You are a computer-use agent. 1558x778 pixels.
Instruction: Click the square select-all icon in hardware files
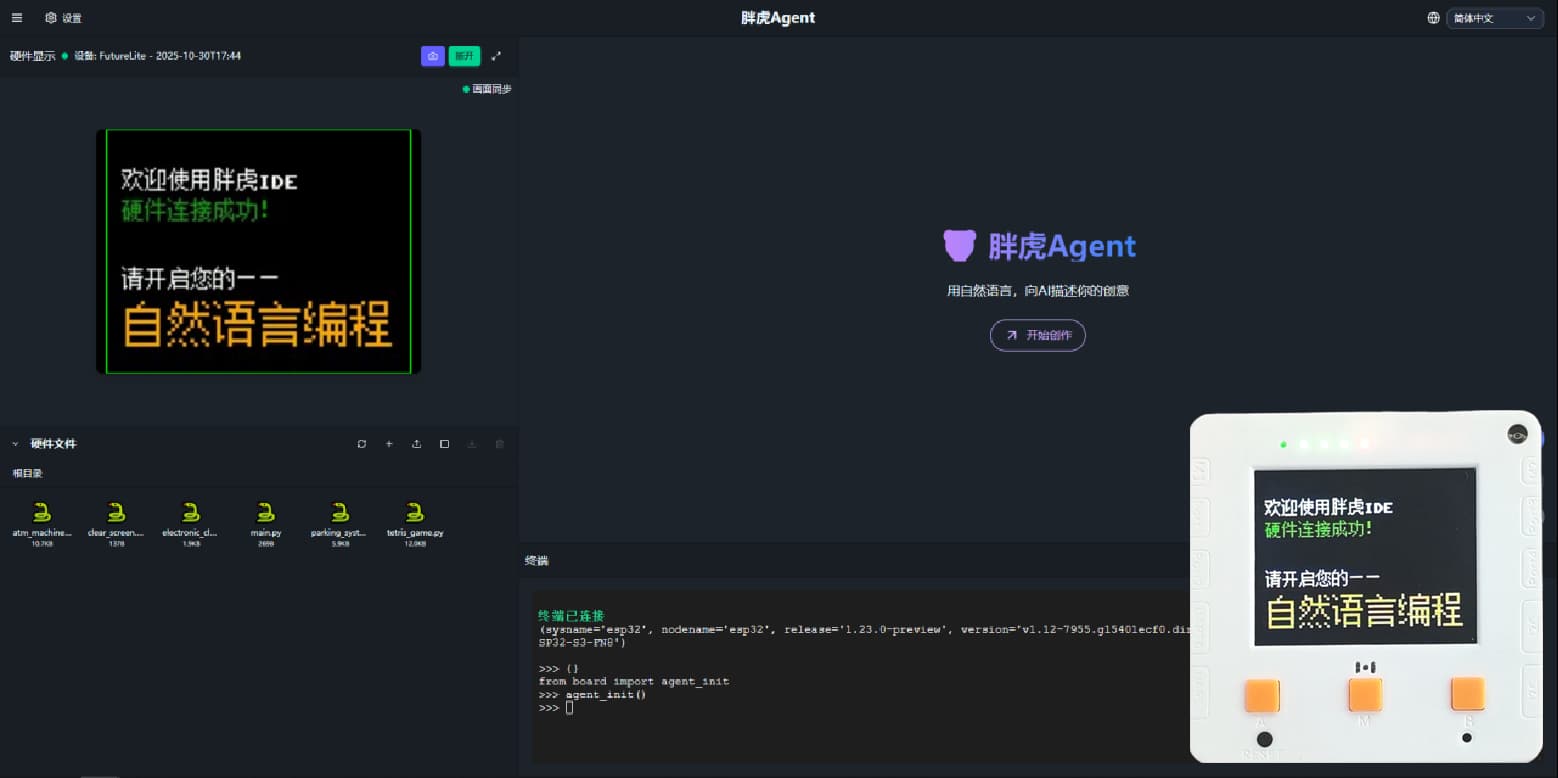(x=444, y=444)
